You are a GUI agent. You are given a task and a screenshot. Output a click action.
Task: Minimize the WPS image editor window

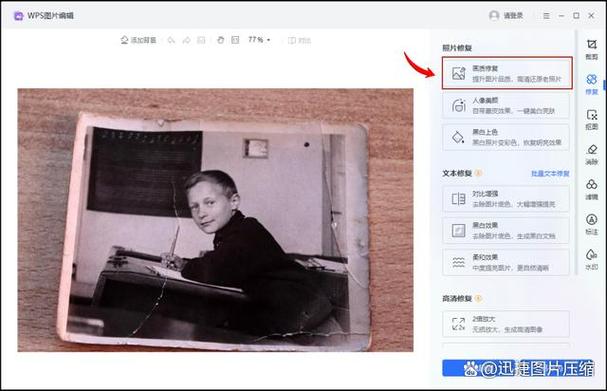pyautogui.click(x=561, y=15)
